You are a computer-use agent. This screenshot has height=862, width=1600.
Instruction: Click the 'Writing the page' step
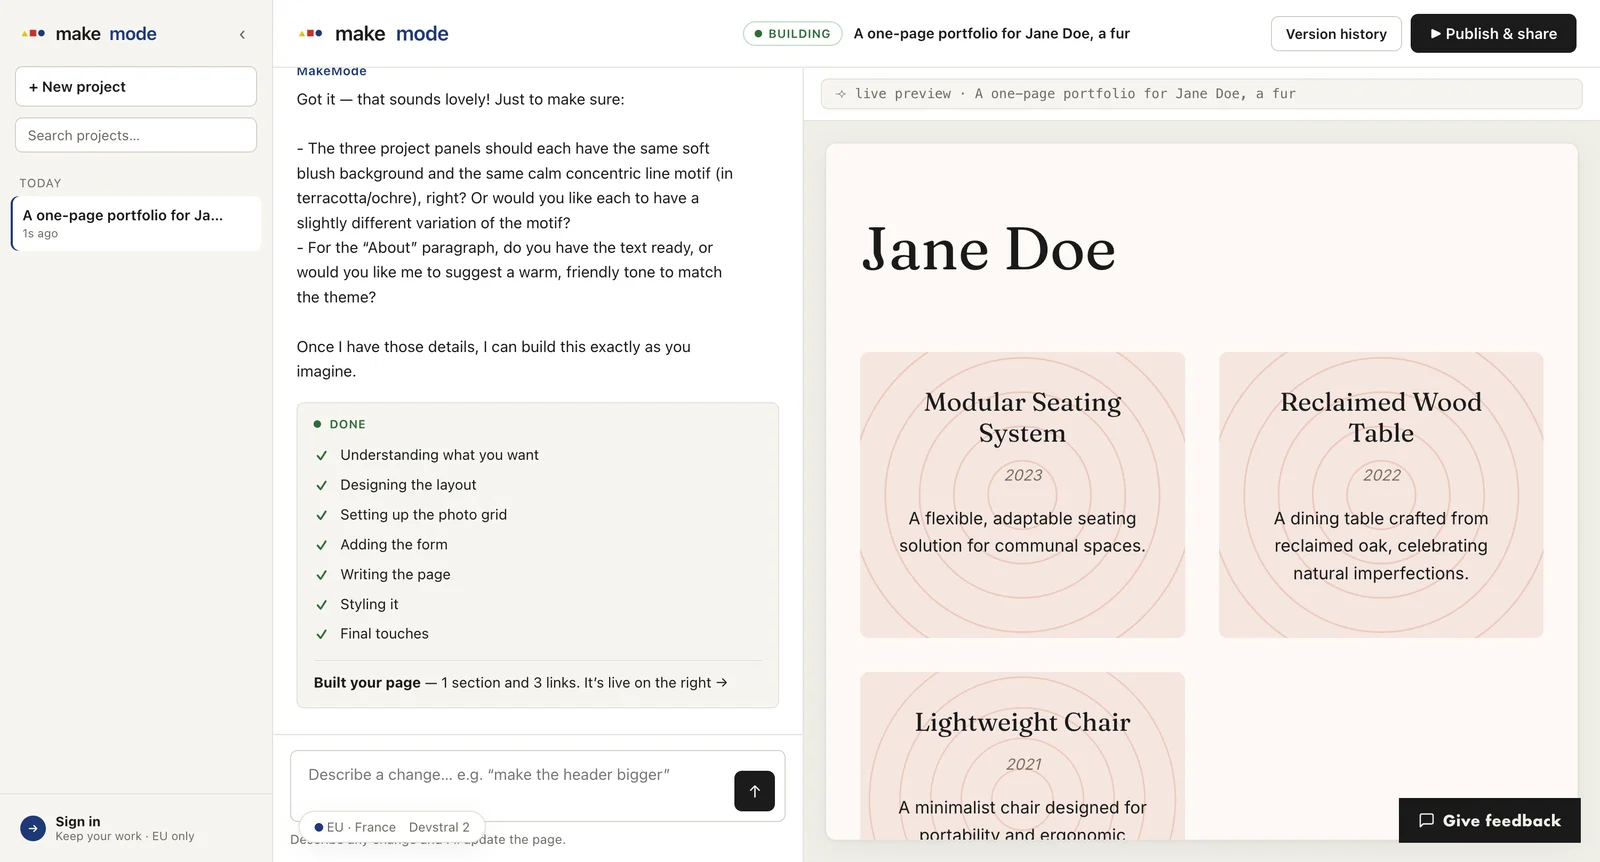(x=395, y=575)
